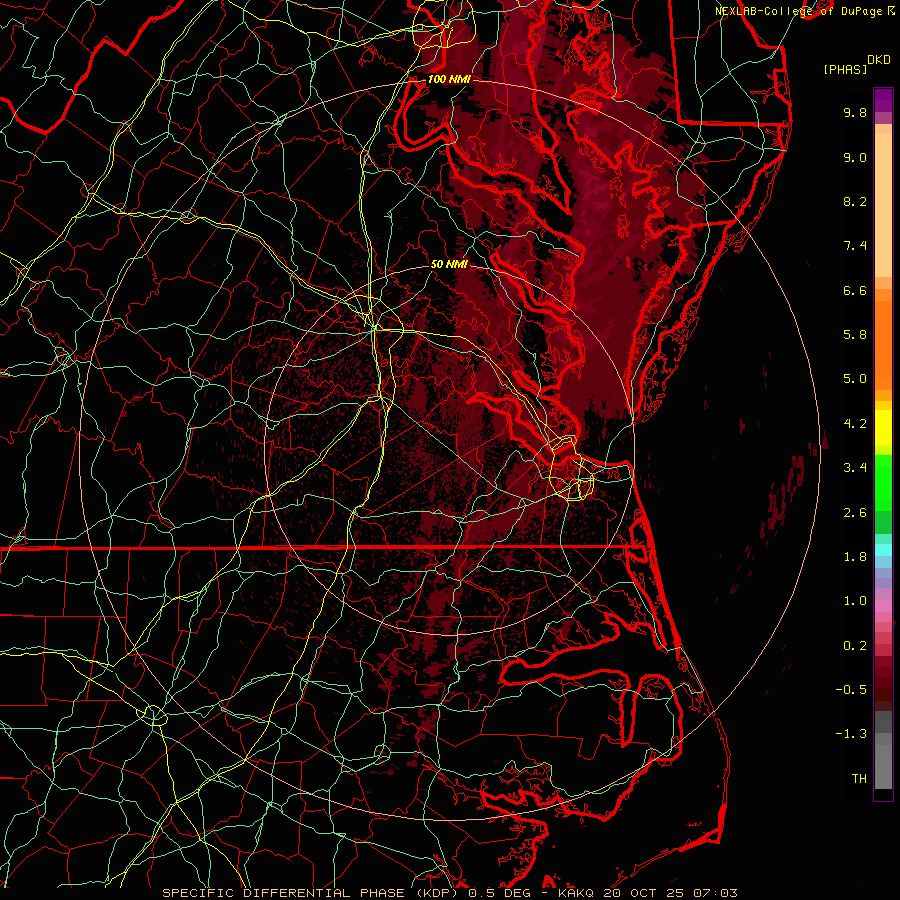This screenshot has height=900, width=900.
Task: Click the 5.8 scale value
Action: (x=855, y=335)
